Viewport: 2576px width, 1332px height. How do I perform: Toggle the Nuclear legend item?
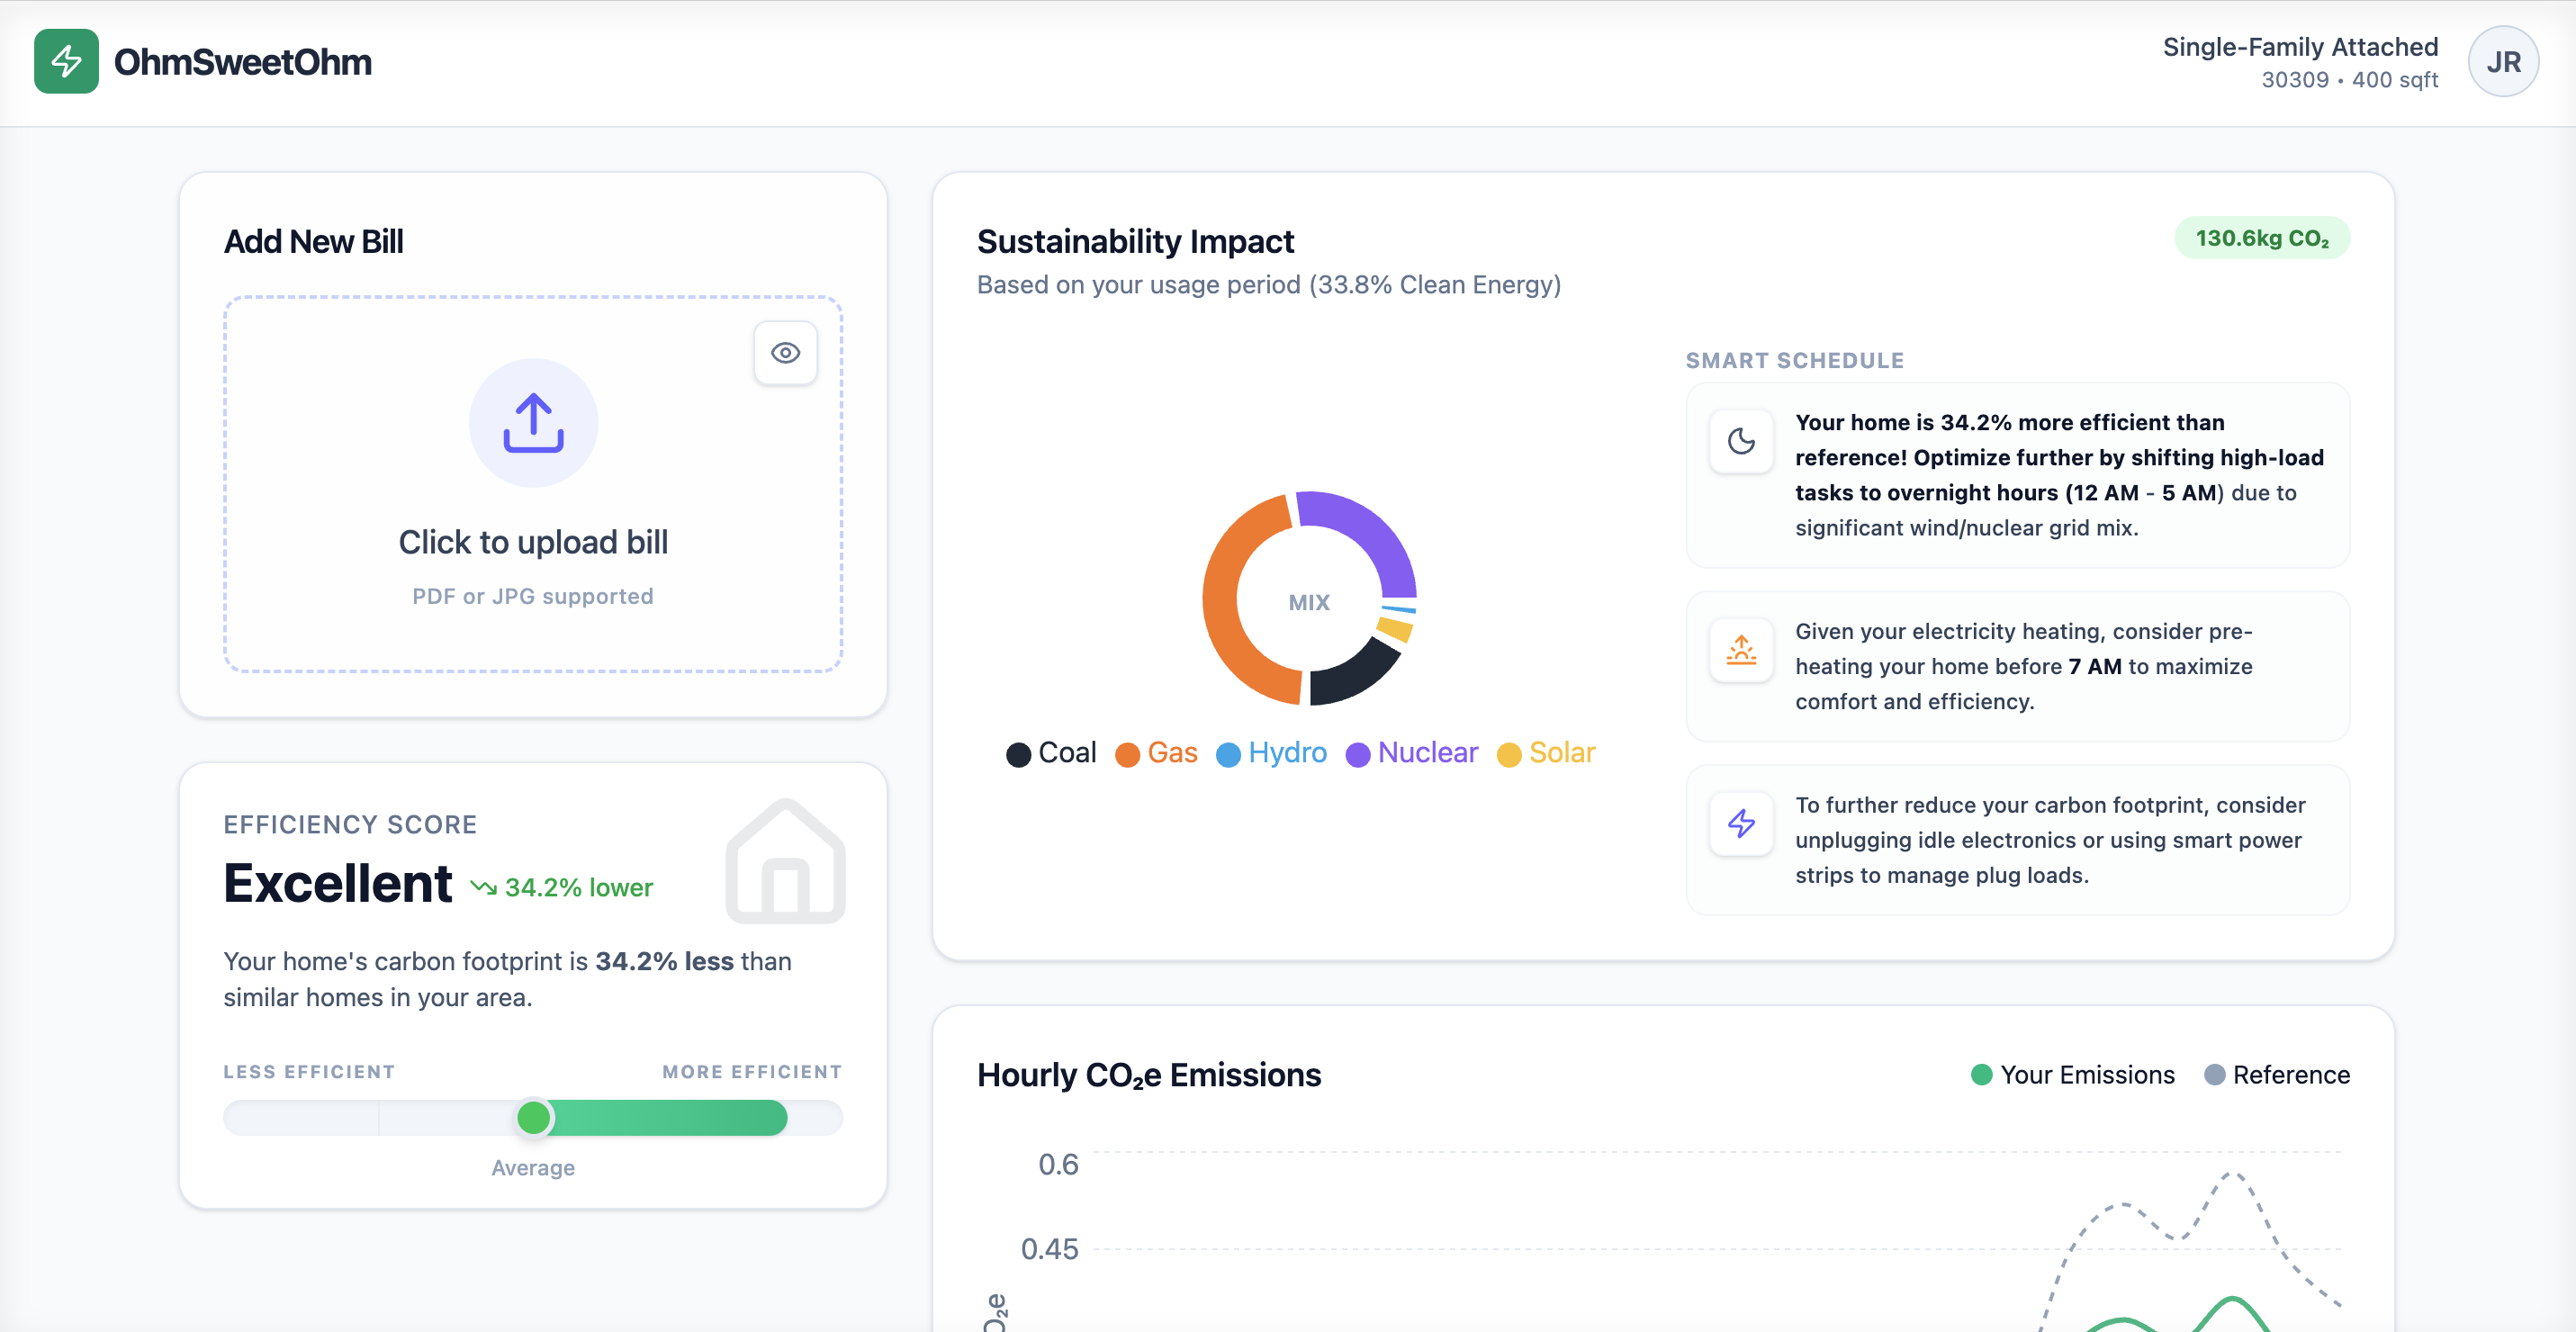click(x=1411, y=753)
